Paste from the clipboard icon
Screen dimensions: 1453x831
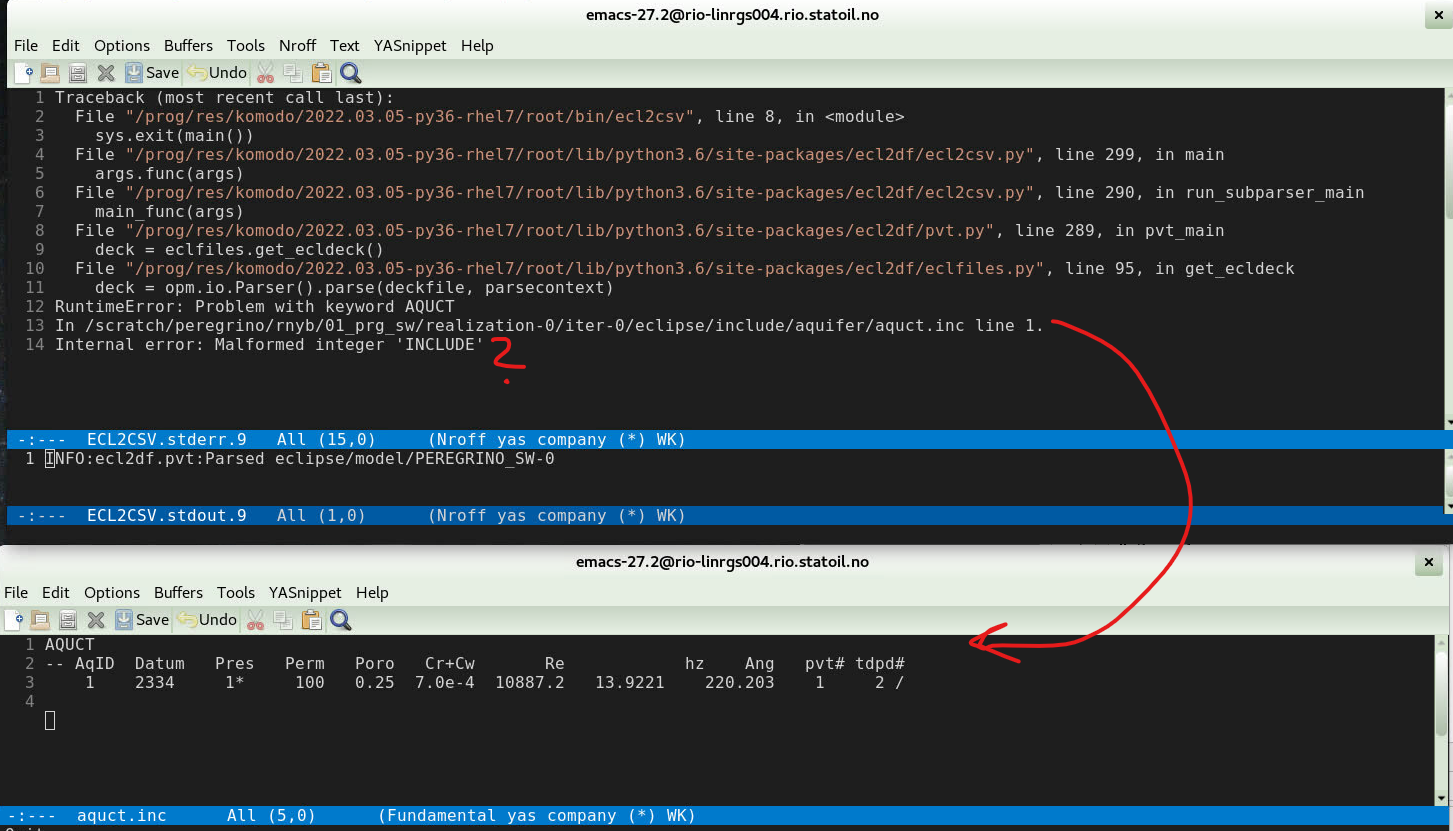pos(321,72)
